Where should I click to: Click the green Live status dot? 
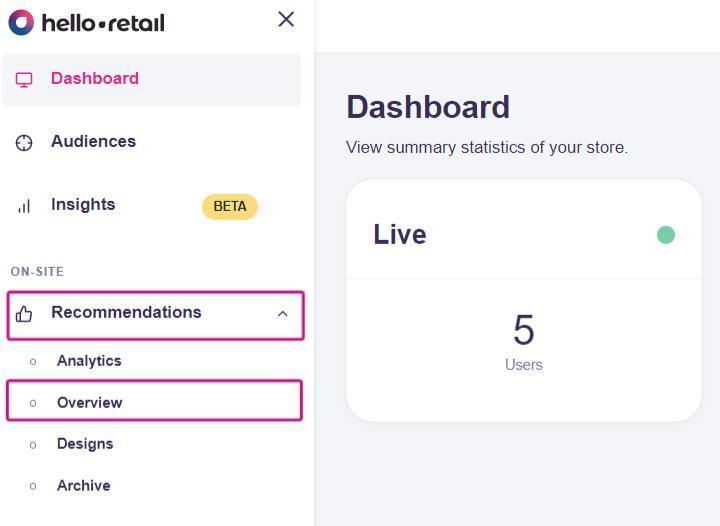point(666,235)
